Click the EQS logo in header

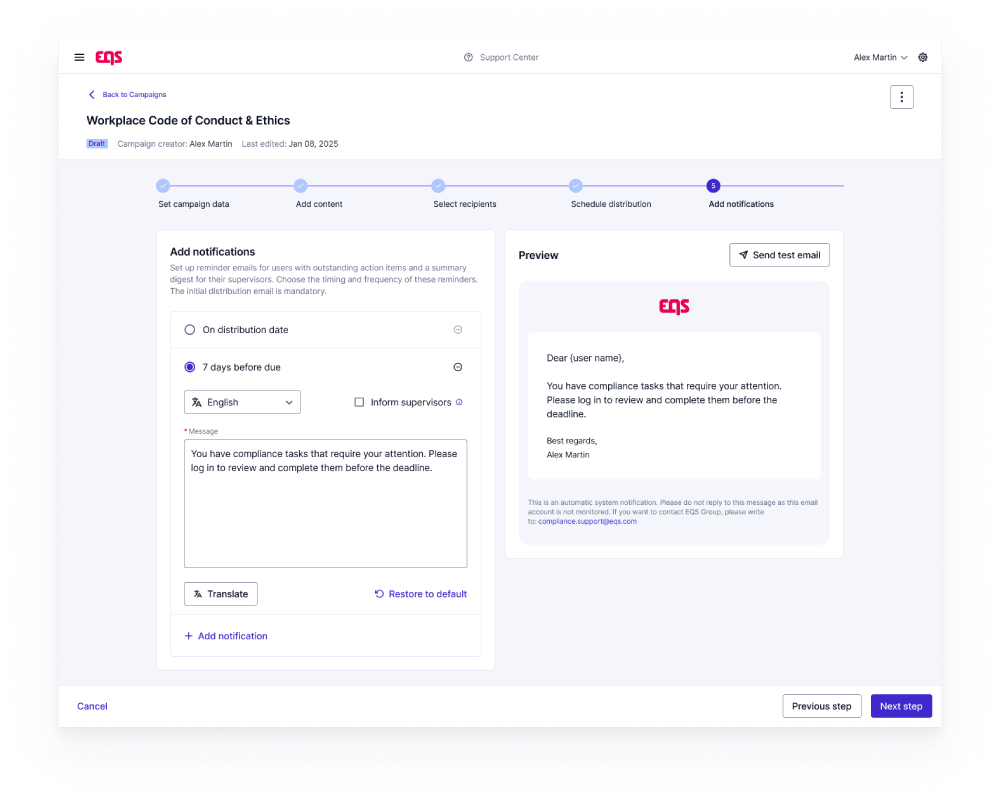tap(109, 58)
